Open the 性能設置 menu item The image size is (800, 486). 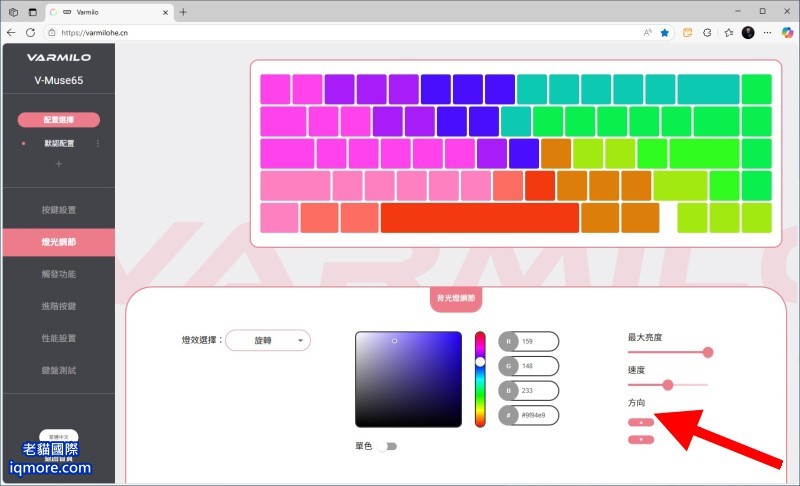tap(59, 339)
